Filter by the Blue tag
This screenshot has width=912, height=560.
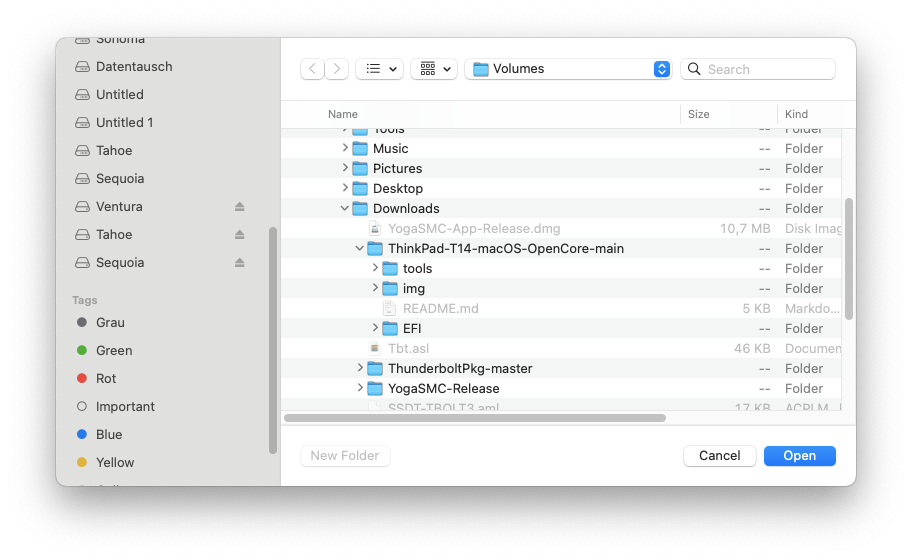(109, 434)
